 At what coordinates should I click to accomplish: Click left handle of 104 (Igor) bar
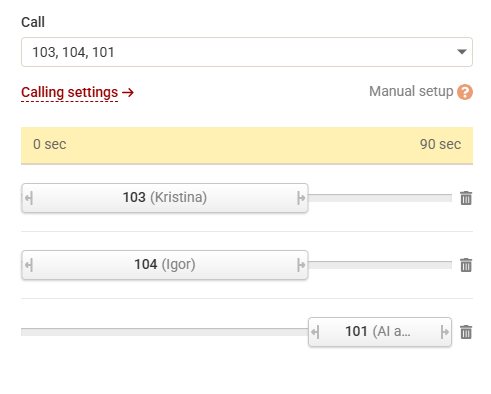tap(29, 266)
